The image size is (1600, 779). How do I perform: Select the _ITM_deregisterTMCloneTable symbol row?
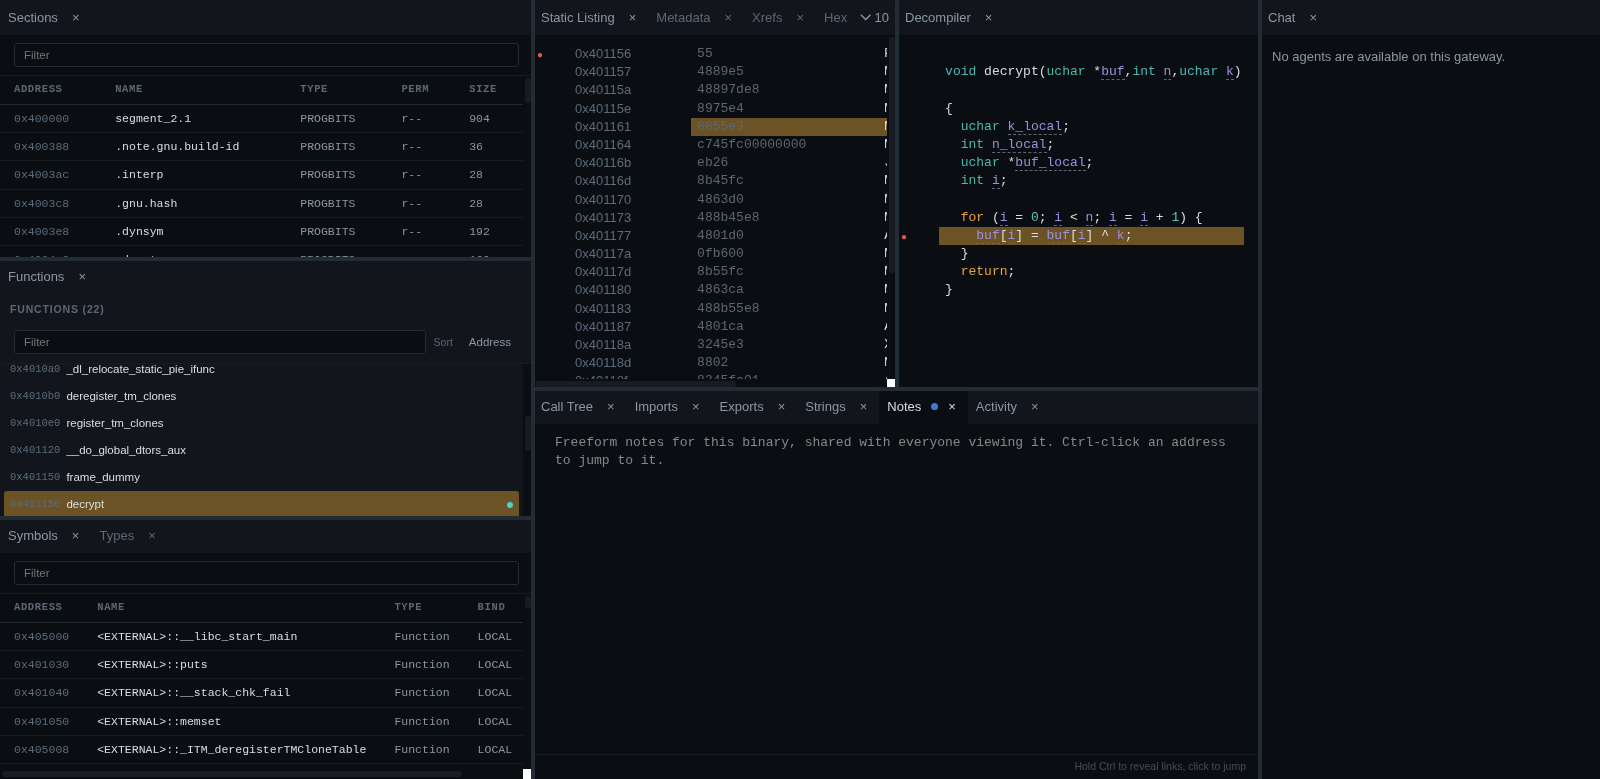click(261, 750)
